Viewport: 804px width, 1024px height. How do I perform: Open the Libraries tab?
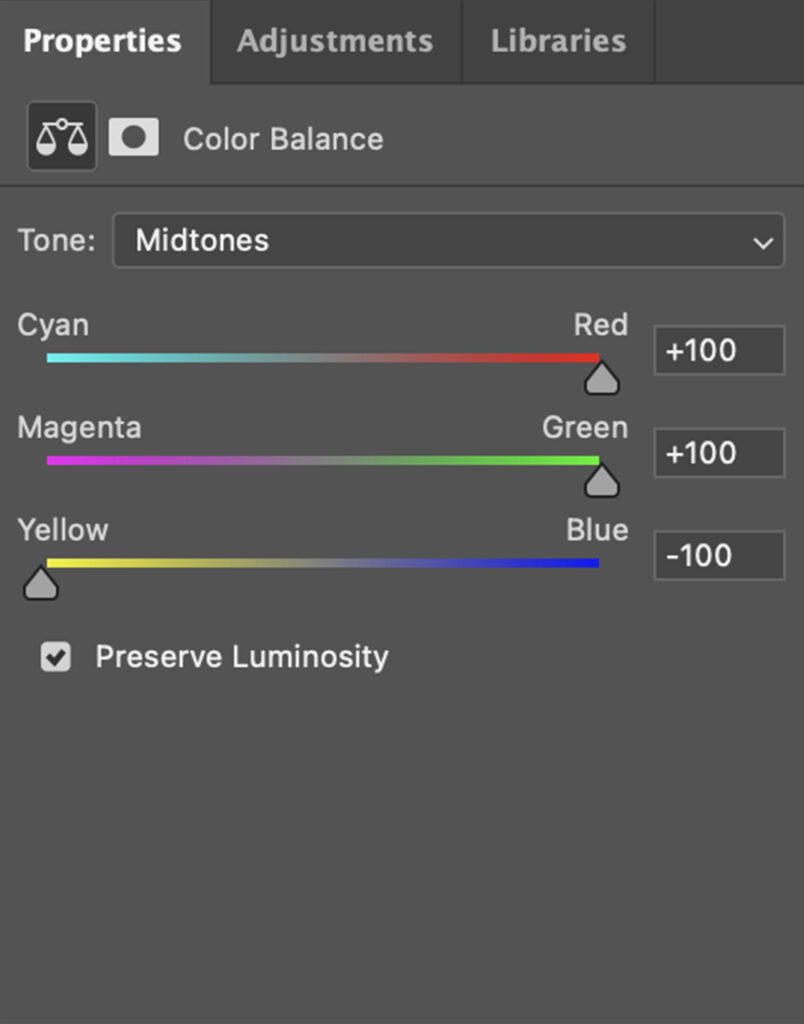pos(558,41)
